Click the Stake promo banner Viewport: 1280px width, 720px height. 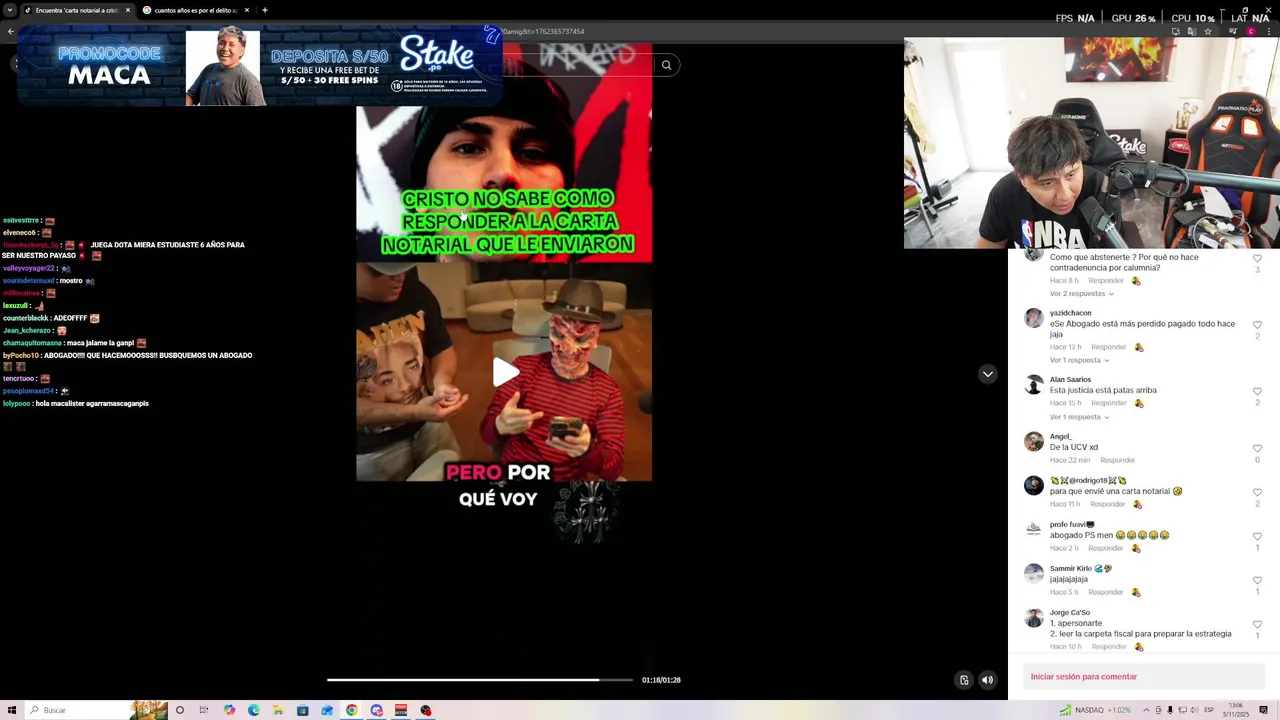pyautogui.click(x=260, y=66)
